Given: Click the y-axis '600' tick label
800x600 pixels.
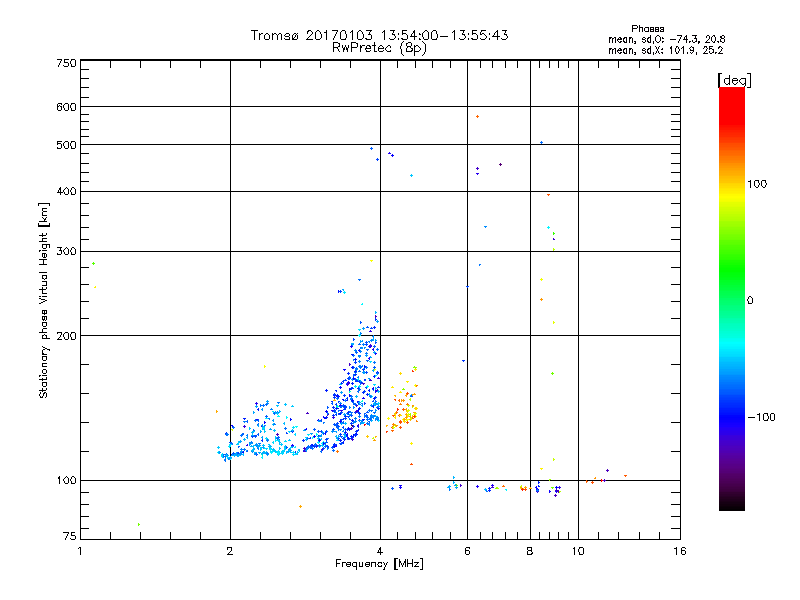Looking at the screenshot, I should tap(67, 107).
